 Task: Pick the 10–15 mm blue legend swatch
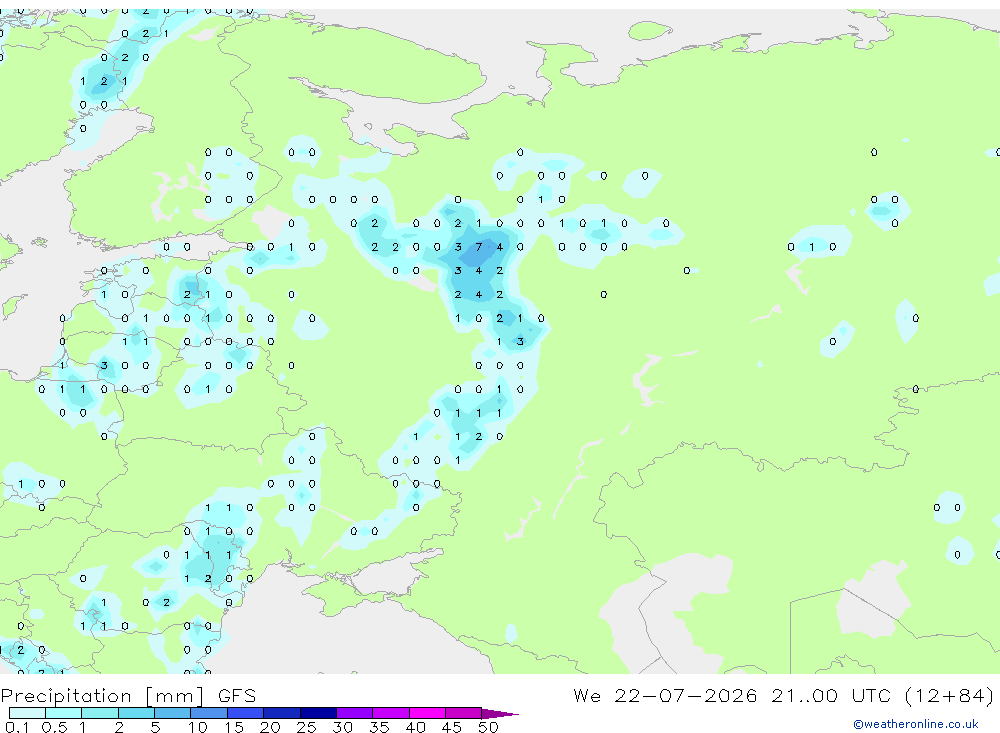[x=209, y=713]
